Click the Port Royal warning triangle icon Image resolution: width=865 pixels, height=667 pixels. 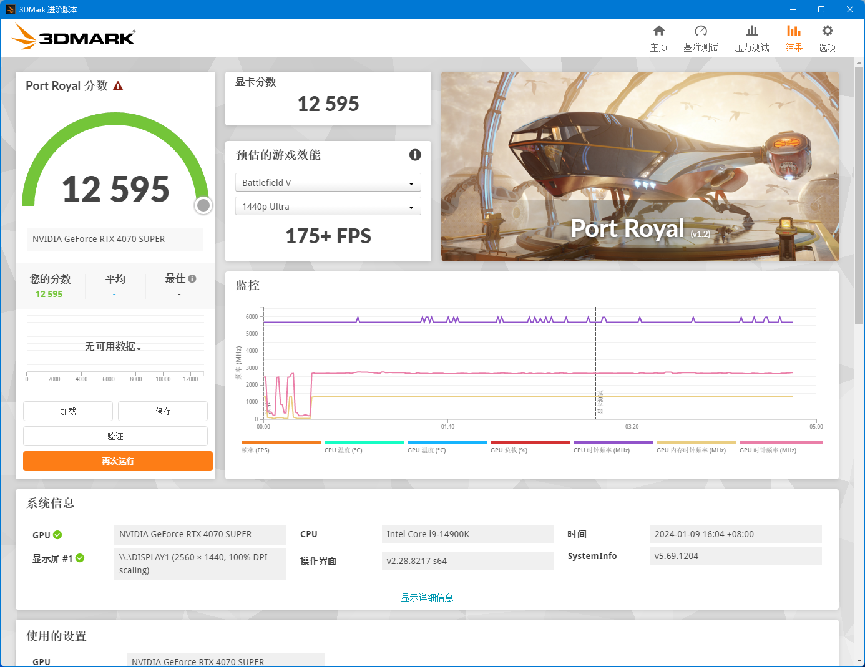pyautogui.click(x=120, y=86)
